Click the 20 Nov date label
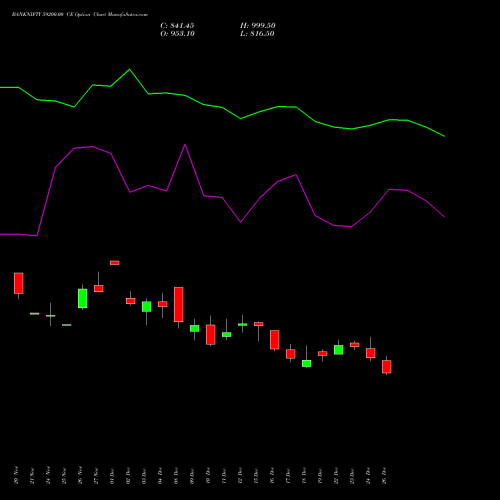The height and width of the screenshot is (500, 500). point(16,475)
